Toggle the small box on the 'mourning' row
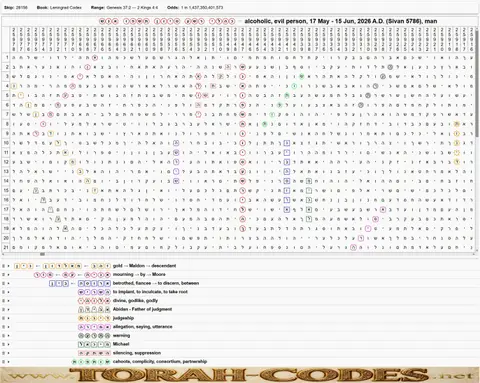Image resolution: width=480 pixels, height=383 pixels. [3, 275]
